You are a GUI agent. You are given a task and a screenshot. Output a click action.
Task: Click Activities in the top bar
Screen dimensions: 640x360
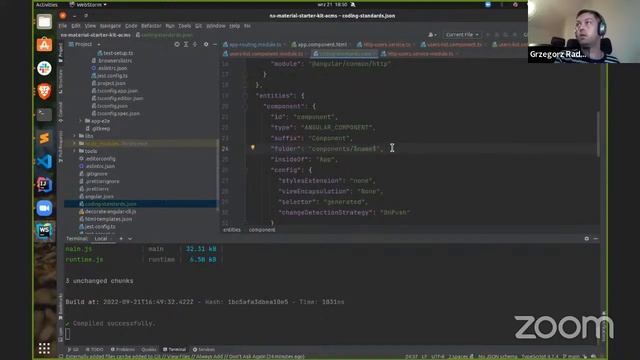click(x=47, y=4)
